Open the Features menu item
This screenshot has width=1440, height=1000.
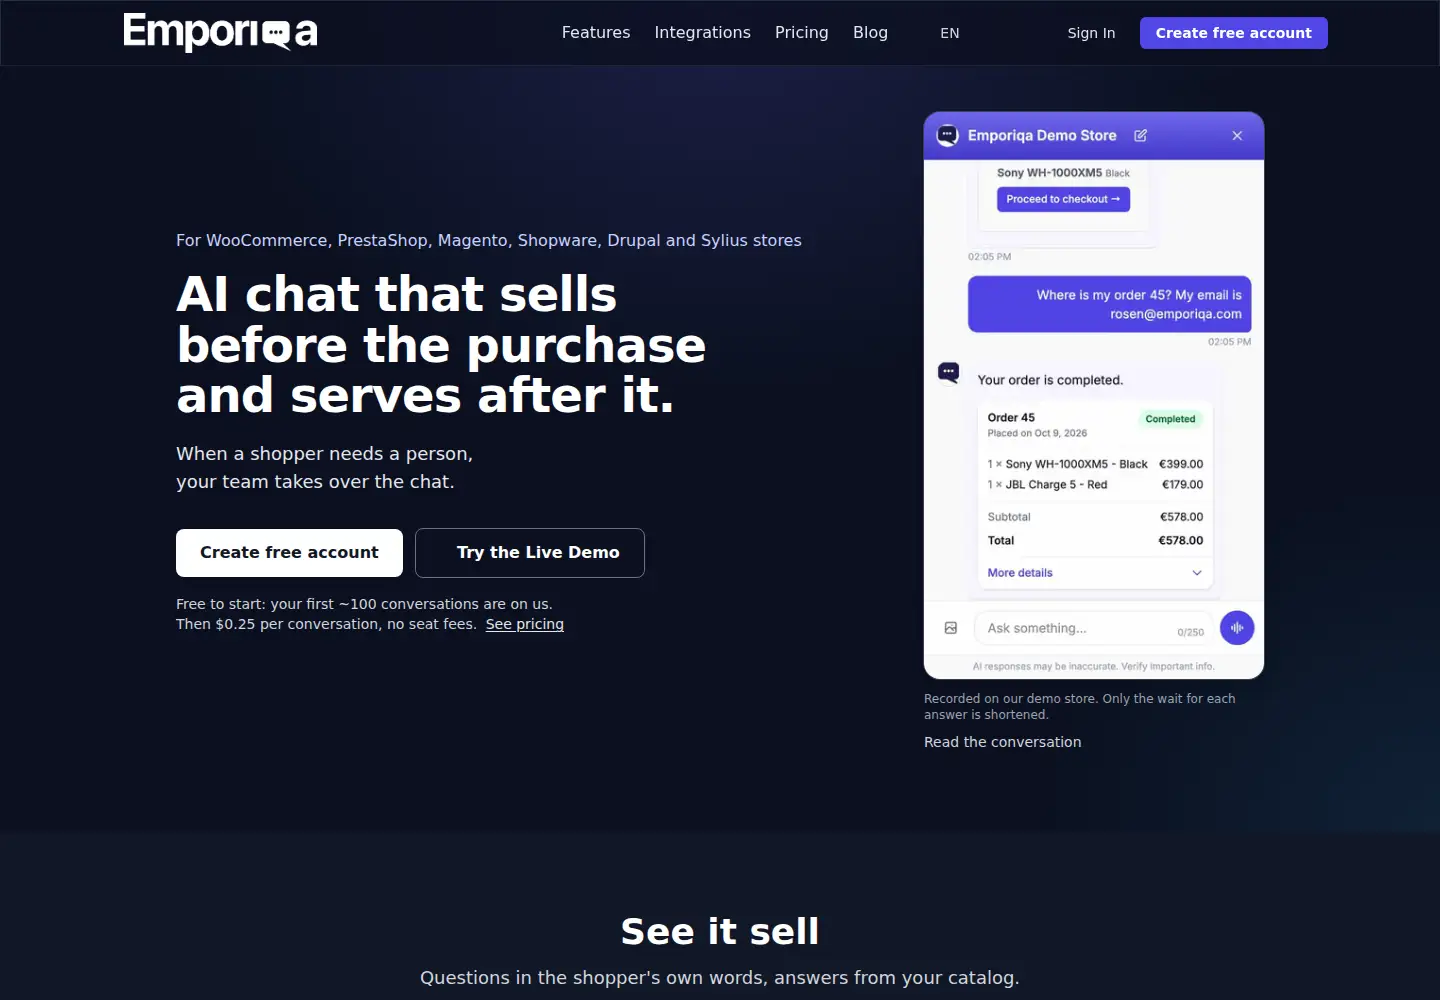pyautogui.click(x=596, y=33)
